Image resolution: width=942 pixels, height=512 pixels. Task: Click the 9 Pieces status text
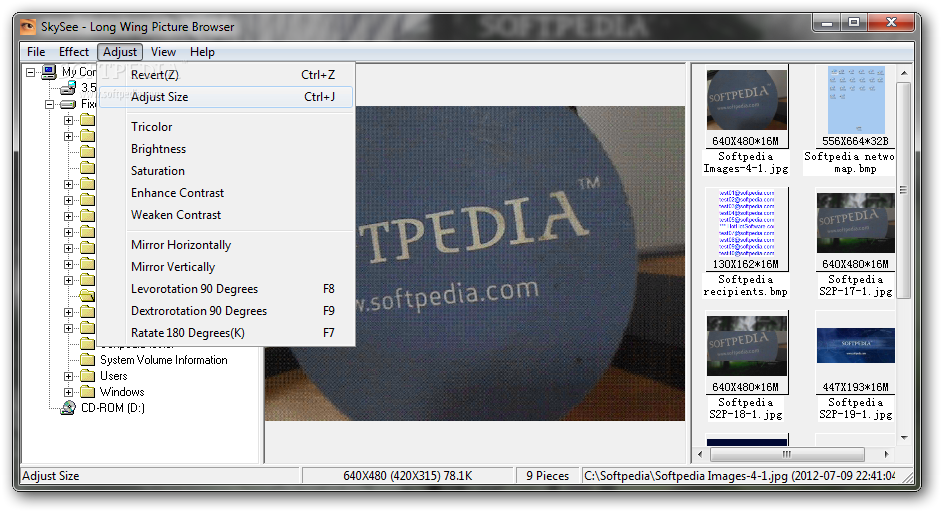click(547, 476)
